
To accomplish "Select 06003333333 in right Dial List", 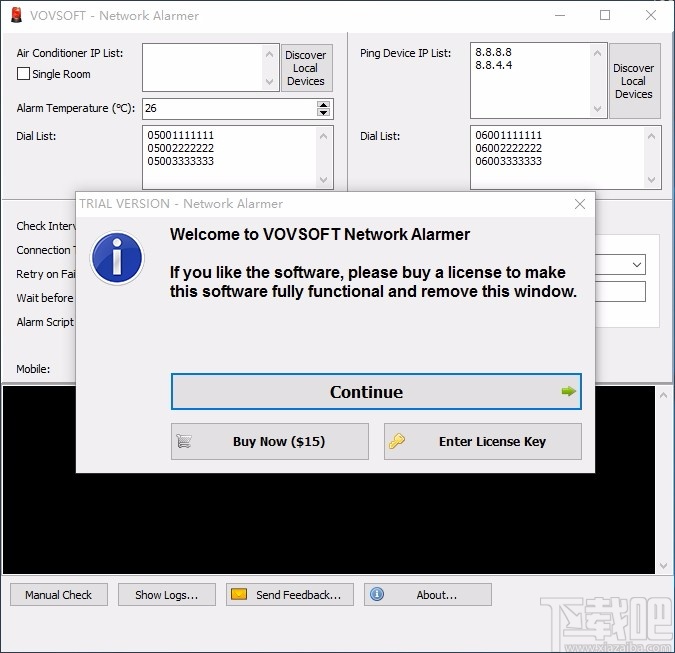I will click(508, 161).
